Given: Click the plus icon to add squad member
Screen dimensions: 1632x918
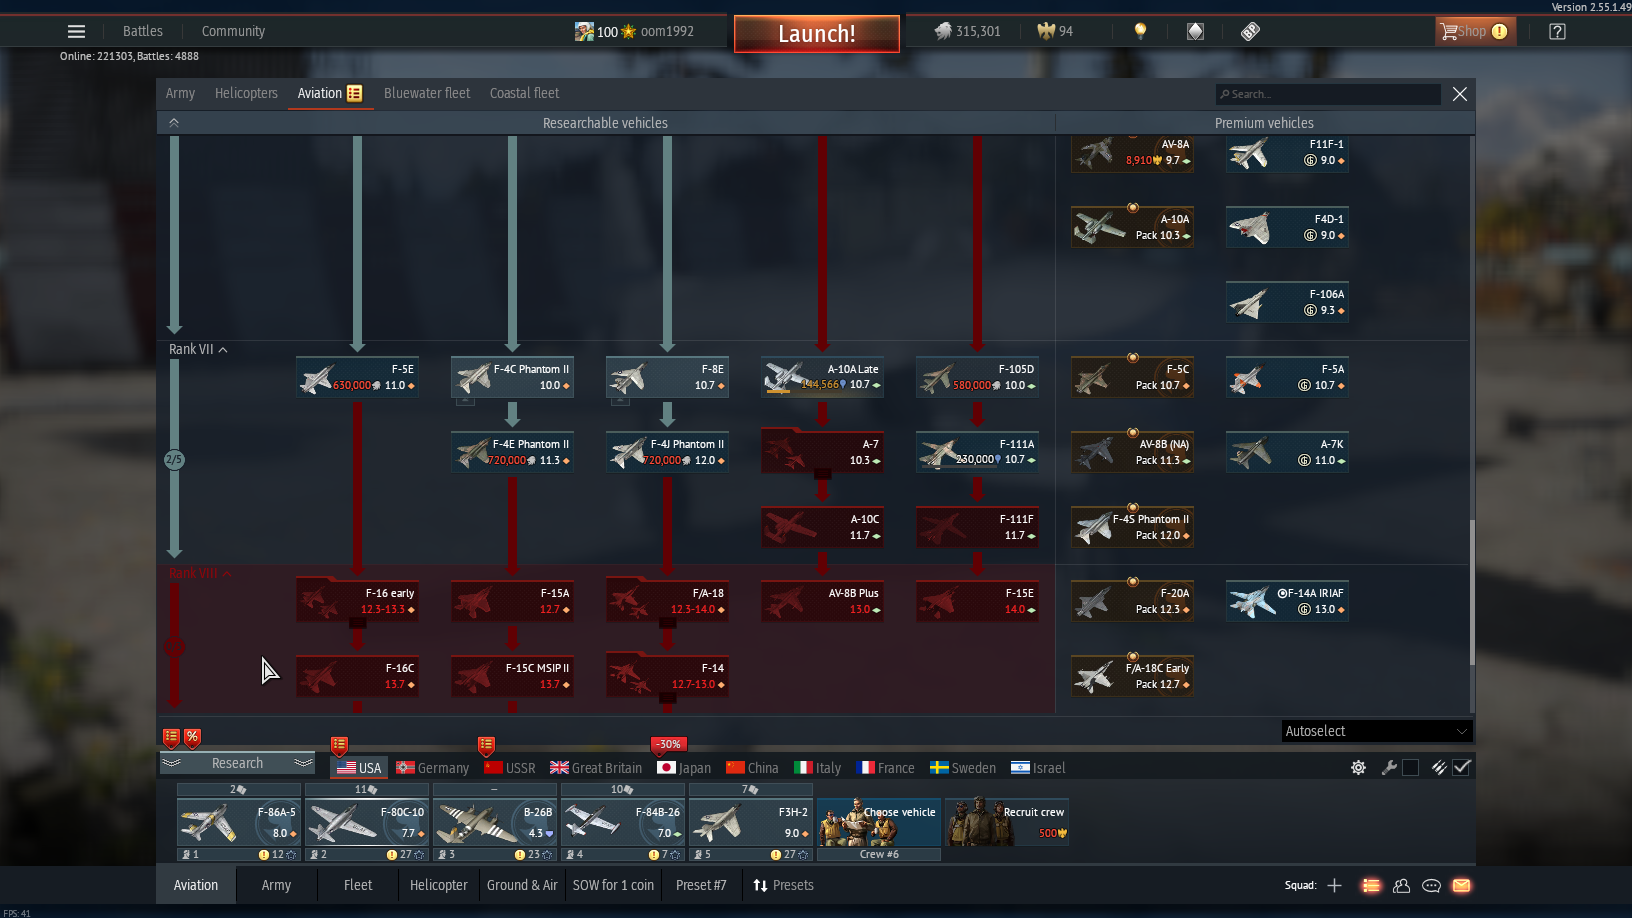Looking at the screenshot, I should pos(1334,886).
